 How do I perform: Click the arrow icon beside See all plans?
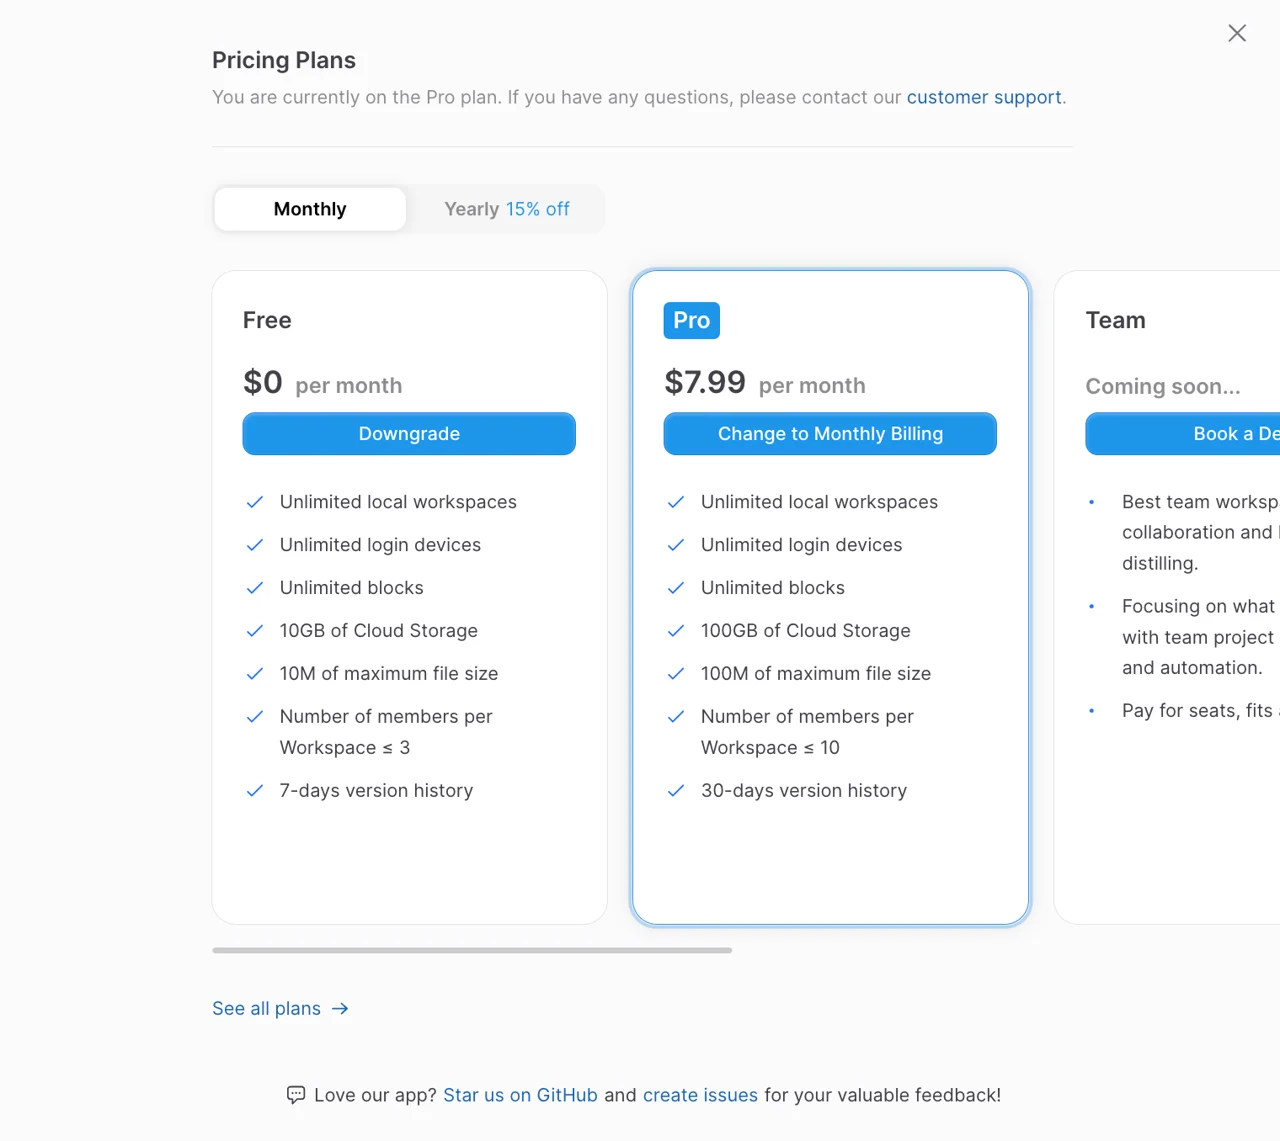point(340,1009)
